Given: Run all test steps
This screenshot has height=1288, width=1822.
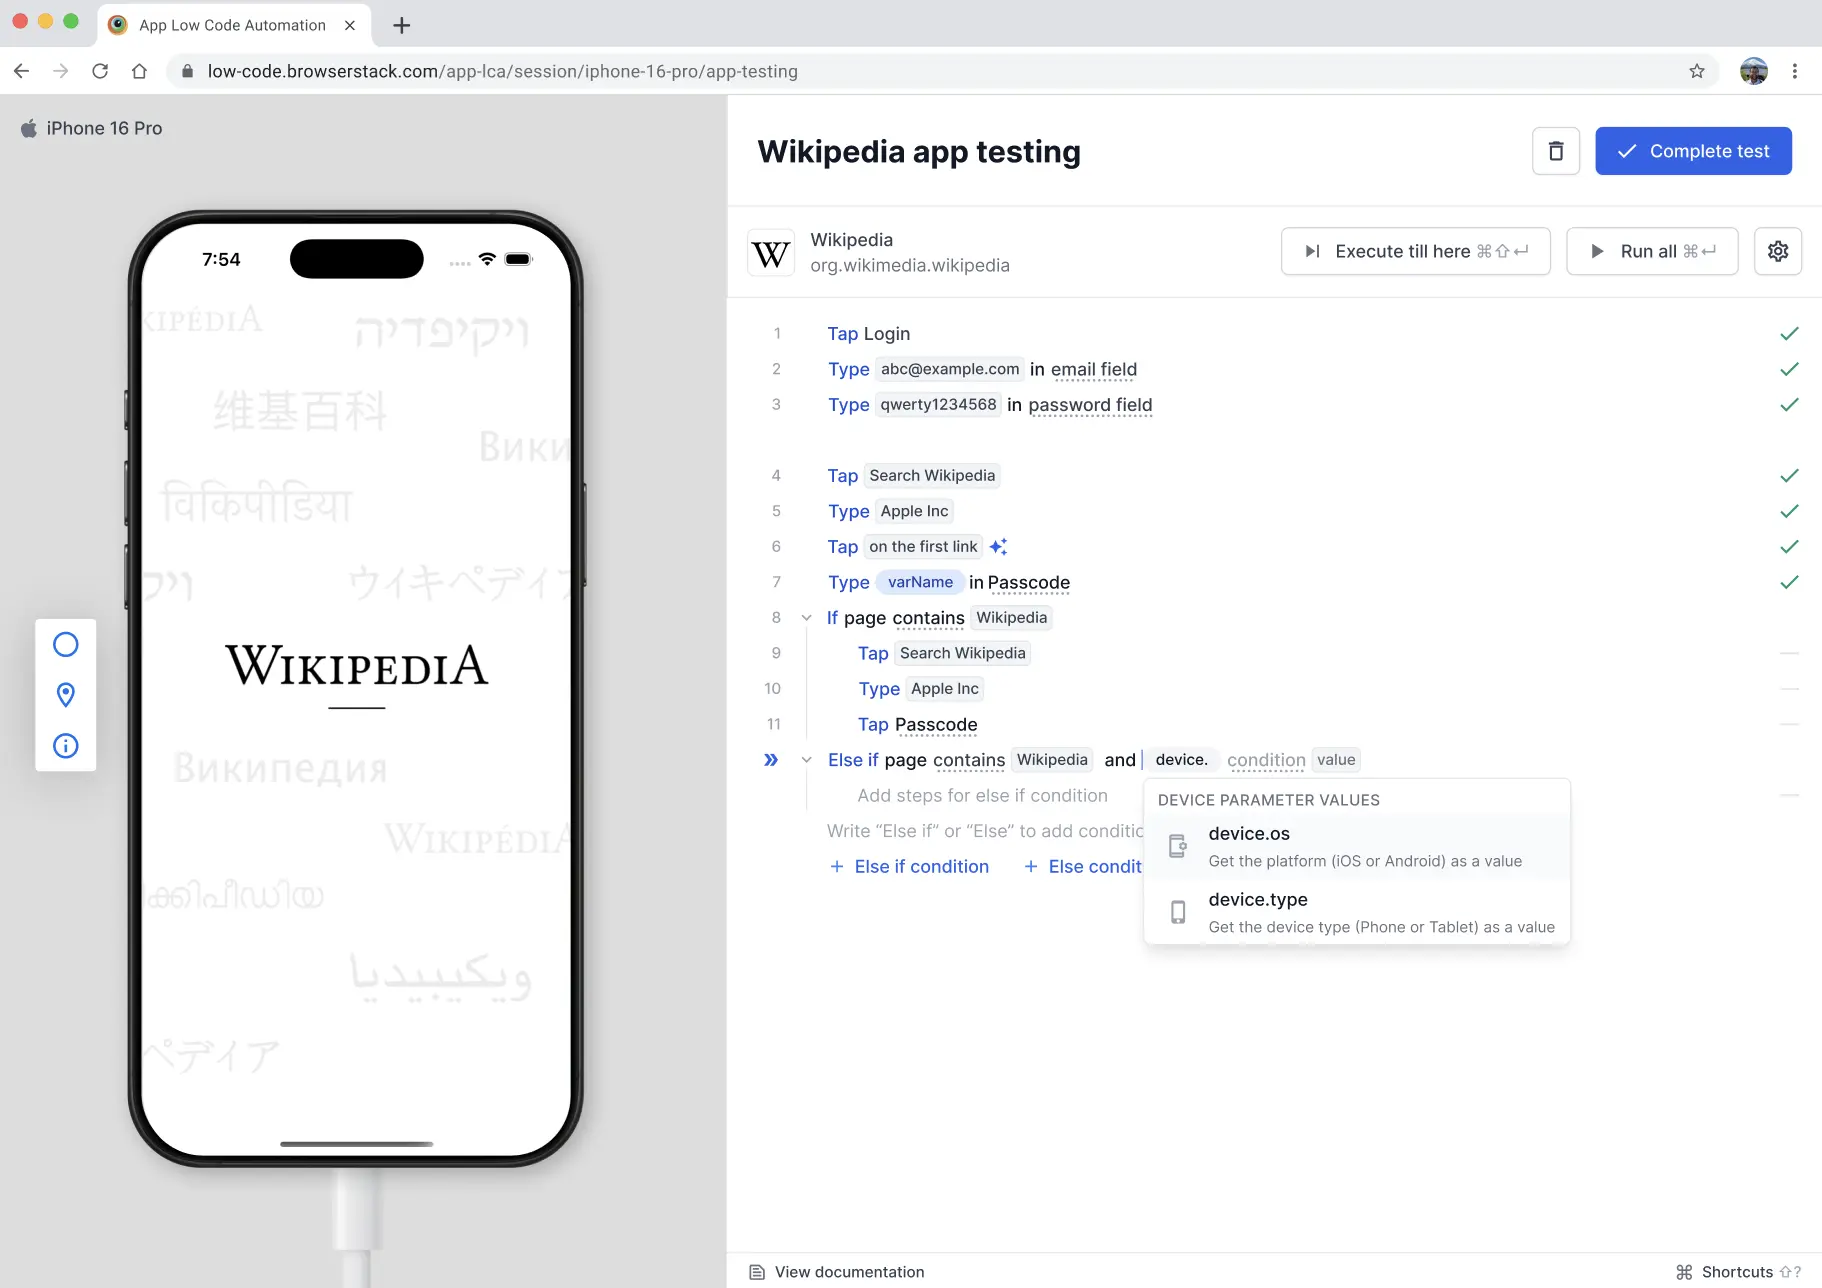Looking at the screenshot, I should pyautogui.click(x=1652, y=251).
